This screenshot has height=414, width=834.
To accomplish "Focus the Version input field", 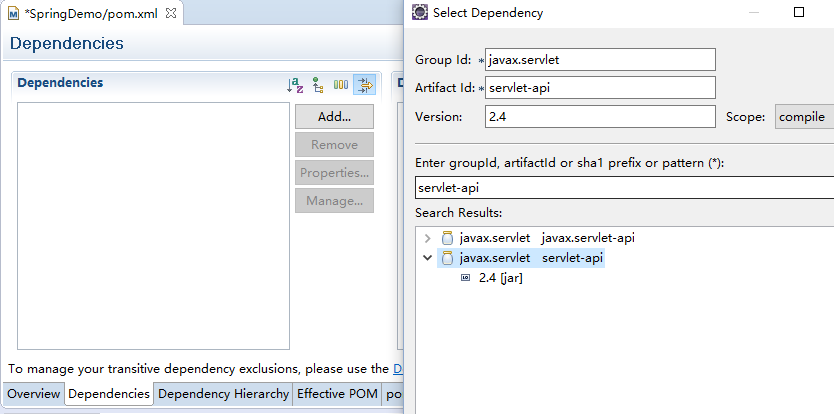I will (x=600, y=117).
